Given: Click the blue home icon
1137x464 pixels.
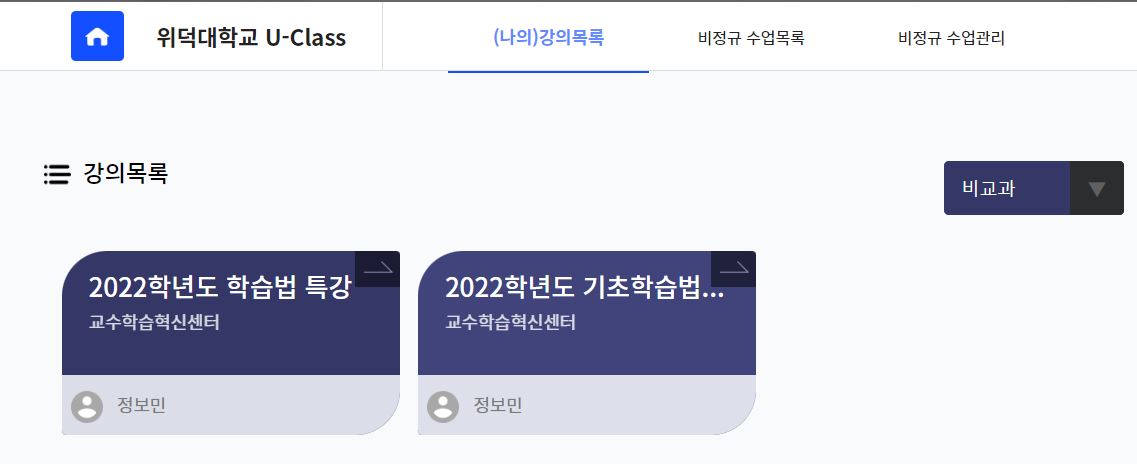Looking at the screenshot, I should [97, 36].
